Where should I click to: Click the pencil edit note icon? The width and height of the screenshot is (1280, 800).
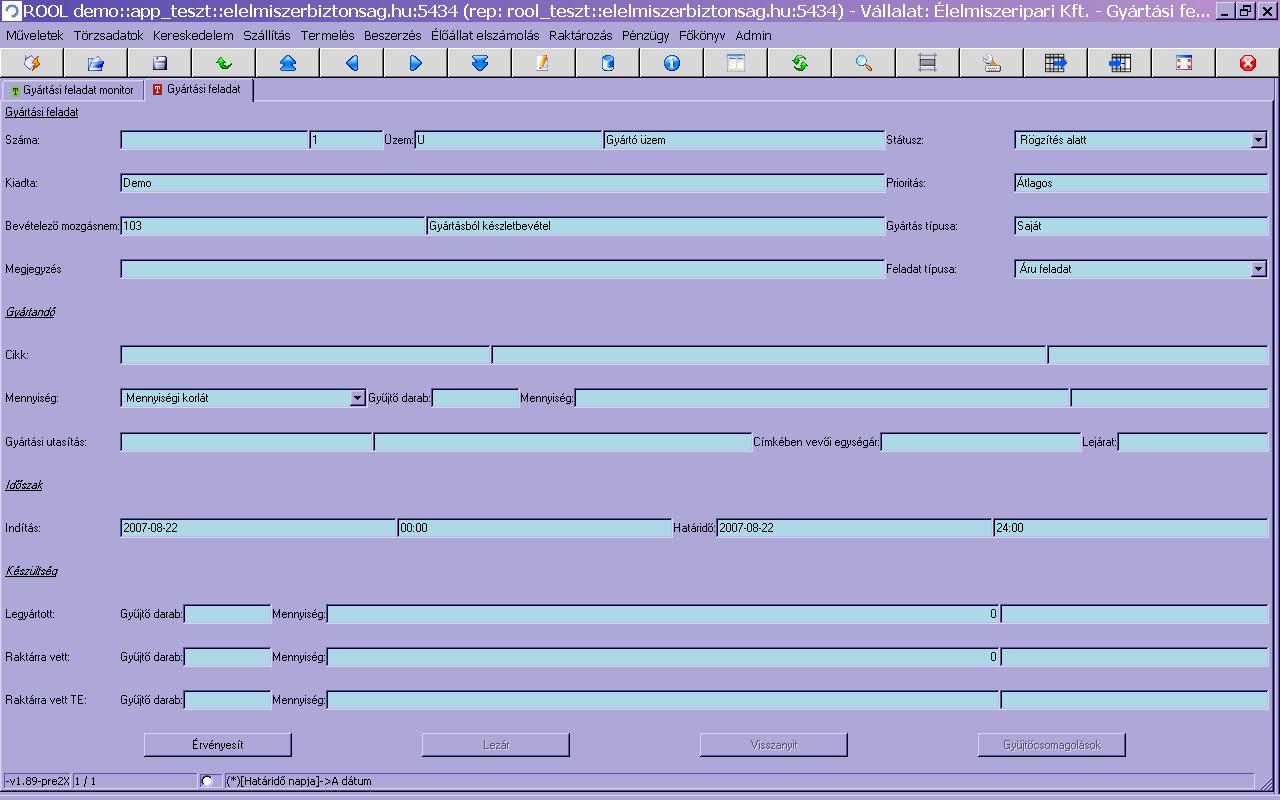(543, 63)
